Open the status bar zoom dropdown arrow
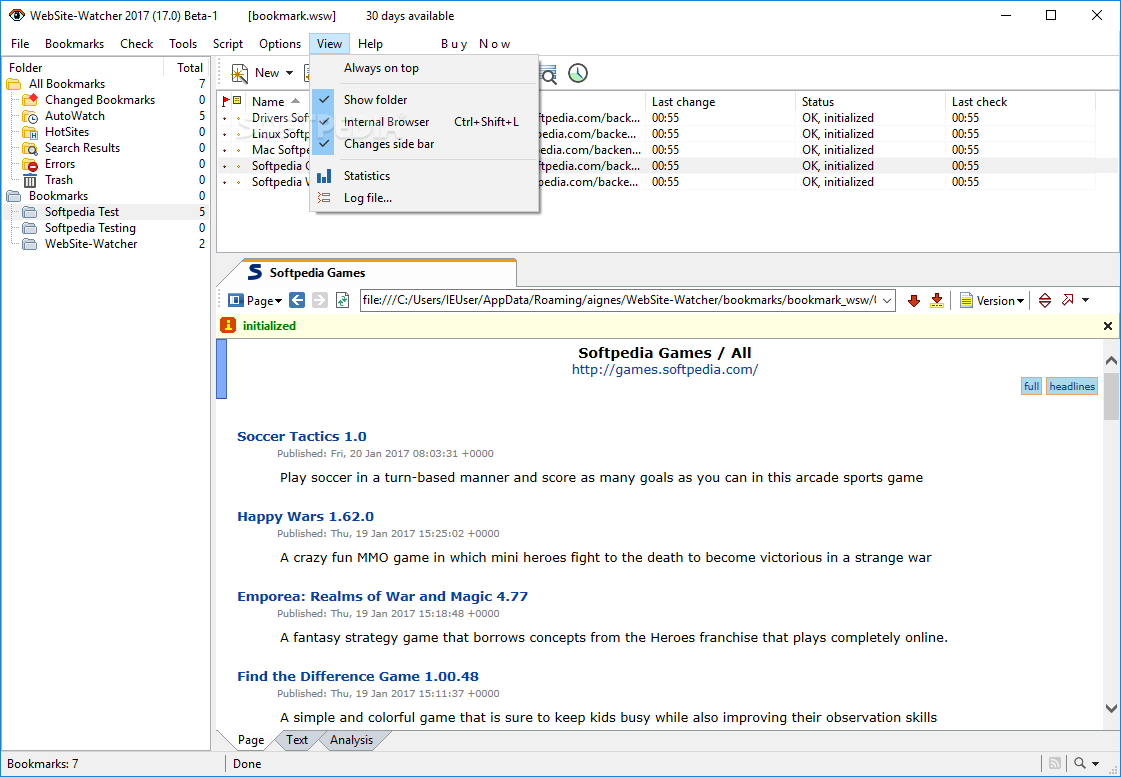Viewport: 1121px width, 777px height. (x=1095, y=764)
